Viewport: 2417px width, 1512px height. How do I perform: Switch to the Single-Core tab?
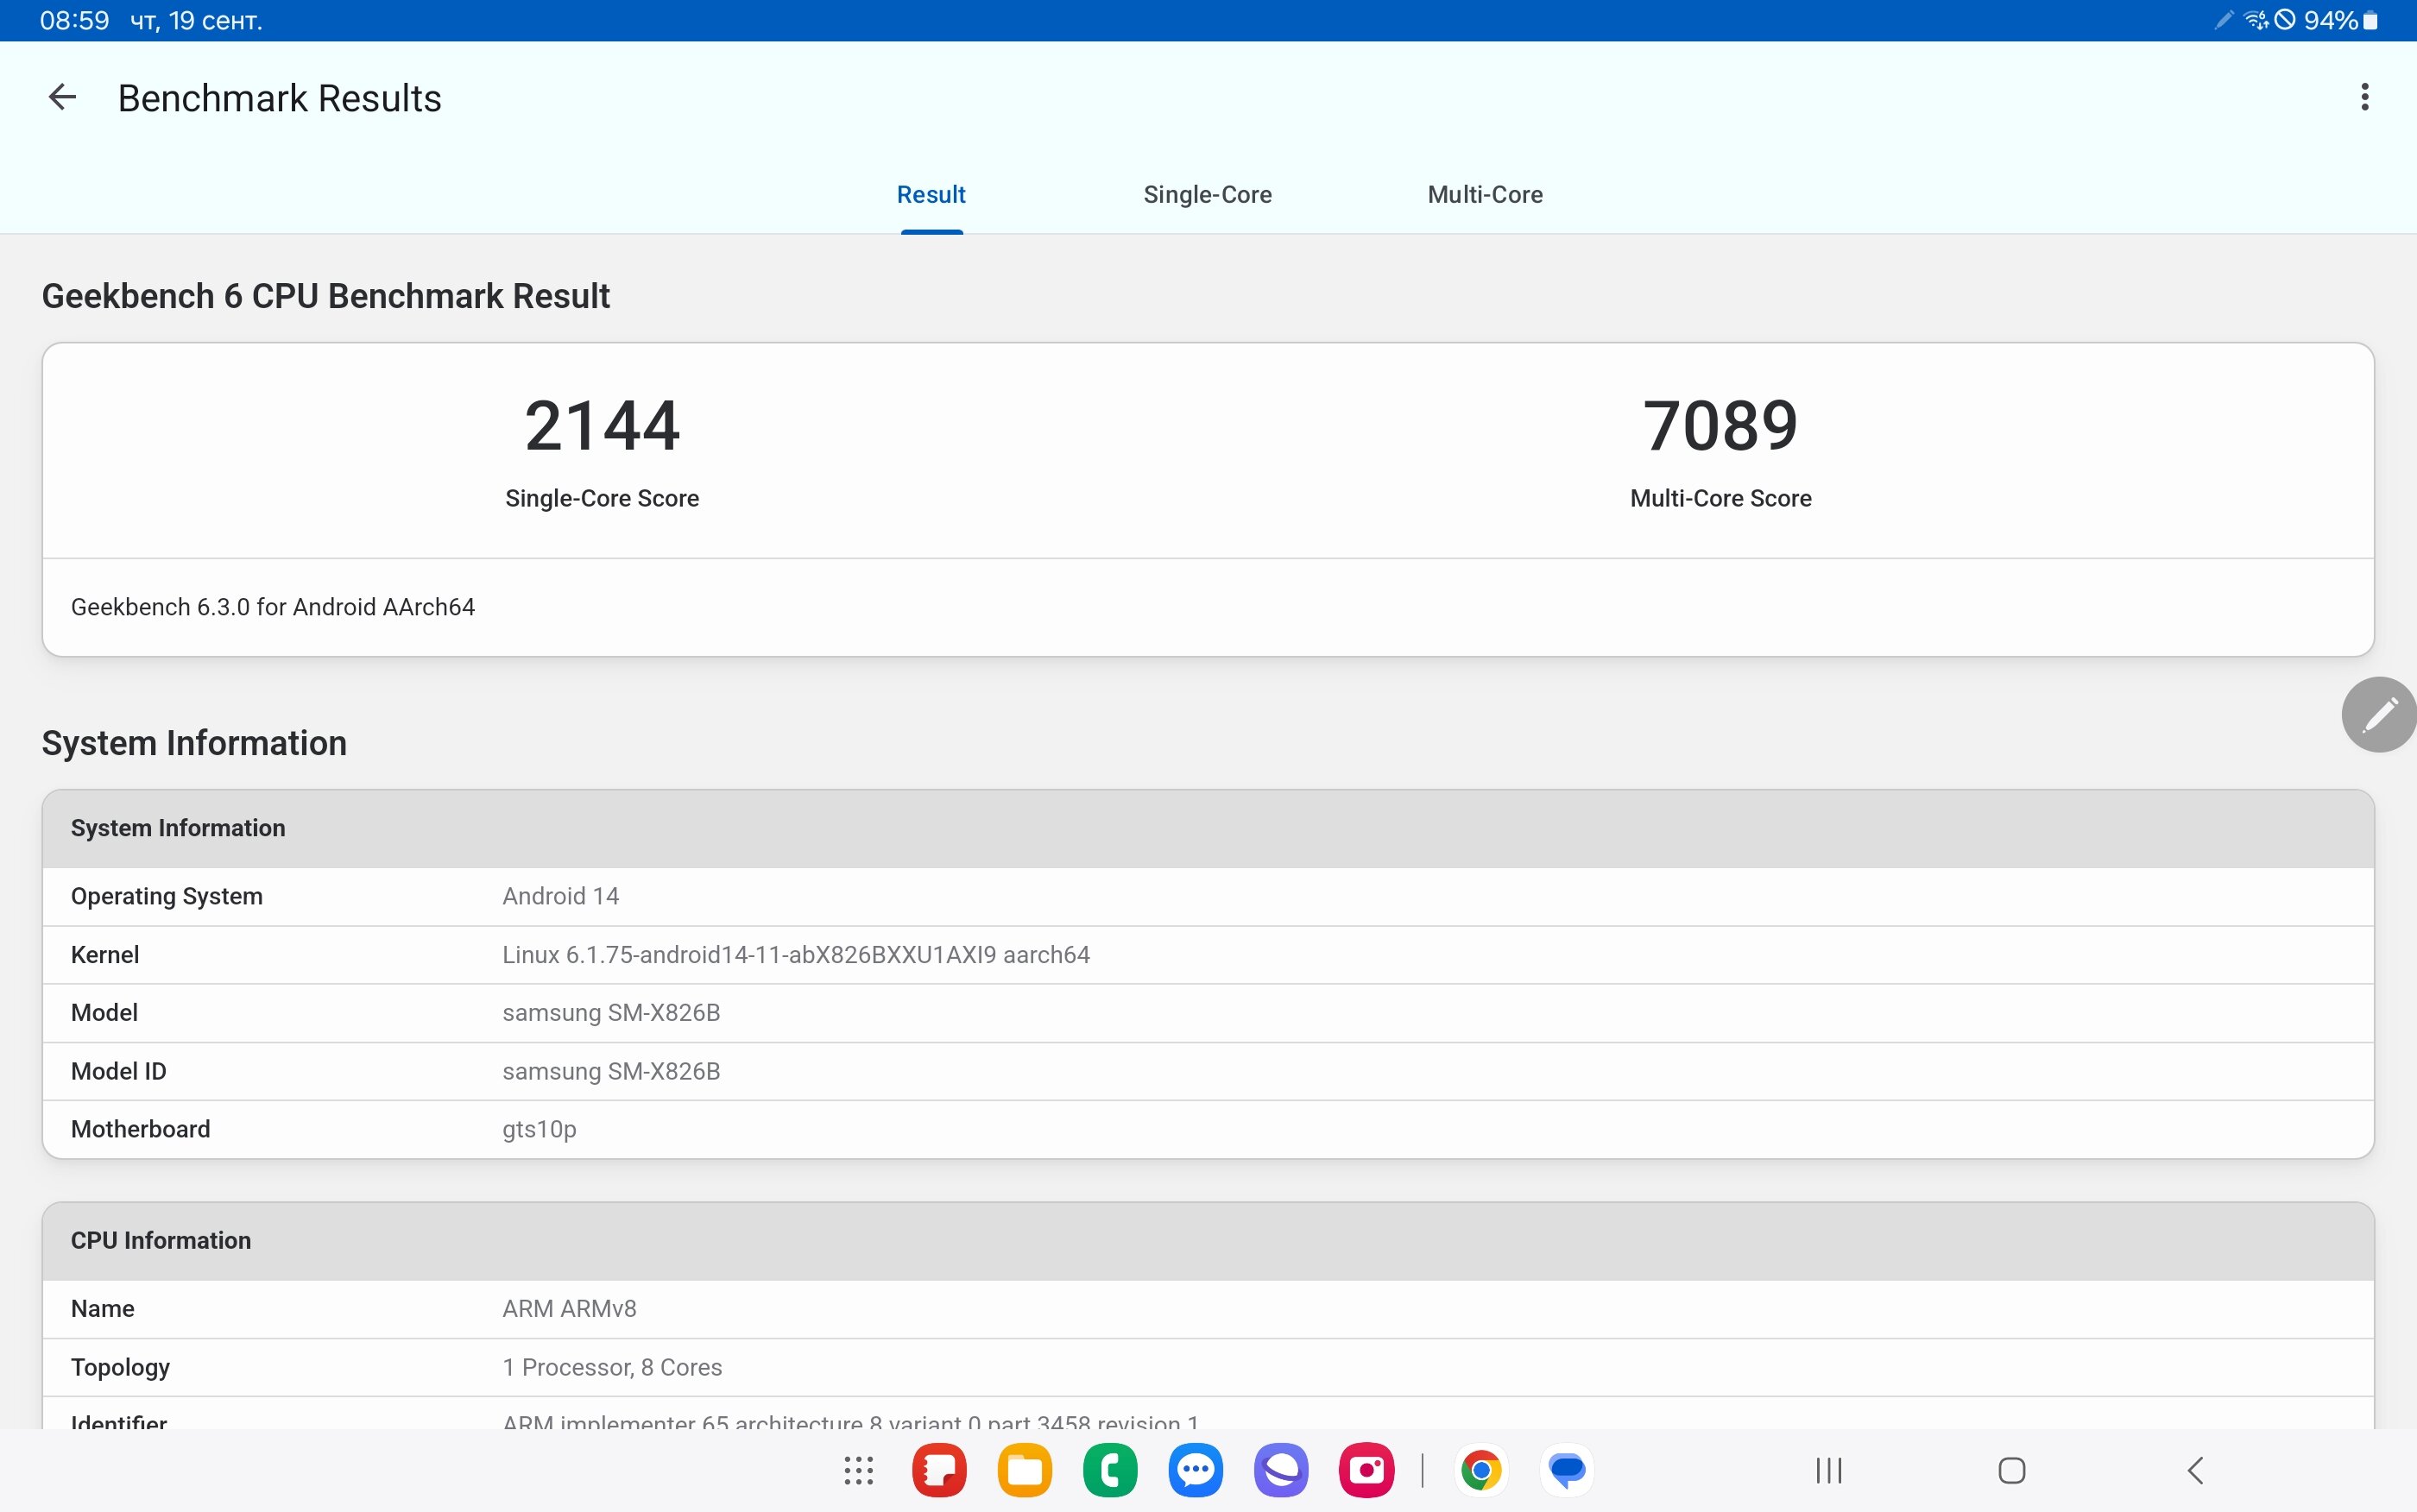[1207, 194]
